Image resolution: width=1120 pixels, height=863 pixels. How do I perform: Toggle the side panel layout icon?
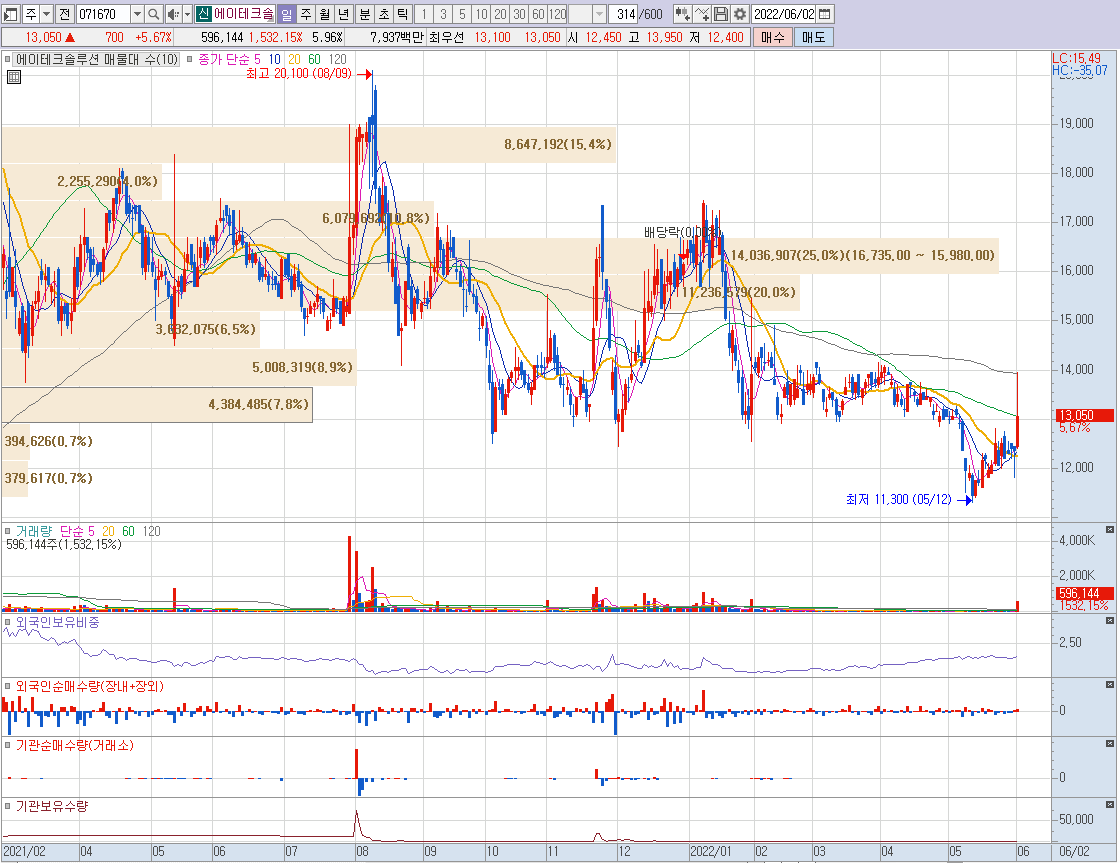[11, 14]
